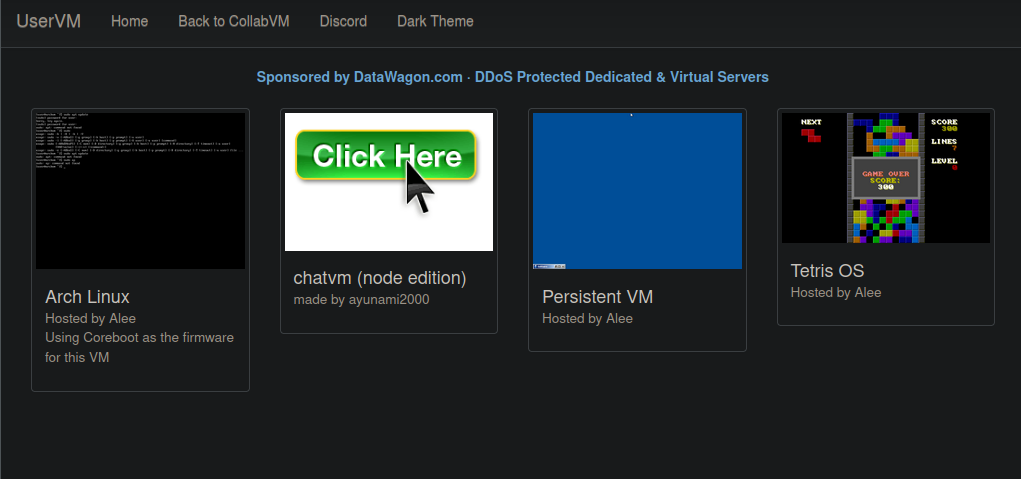Open the Arch Linux terminal preview thumbnail
Screen dimensions: 1021x479
[x=140, y=190]
